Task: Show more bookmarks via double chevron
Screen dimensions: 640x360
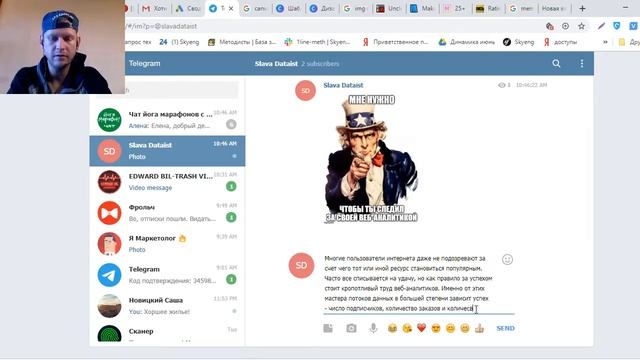Action: (x=605, y=42)
